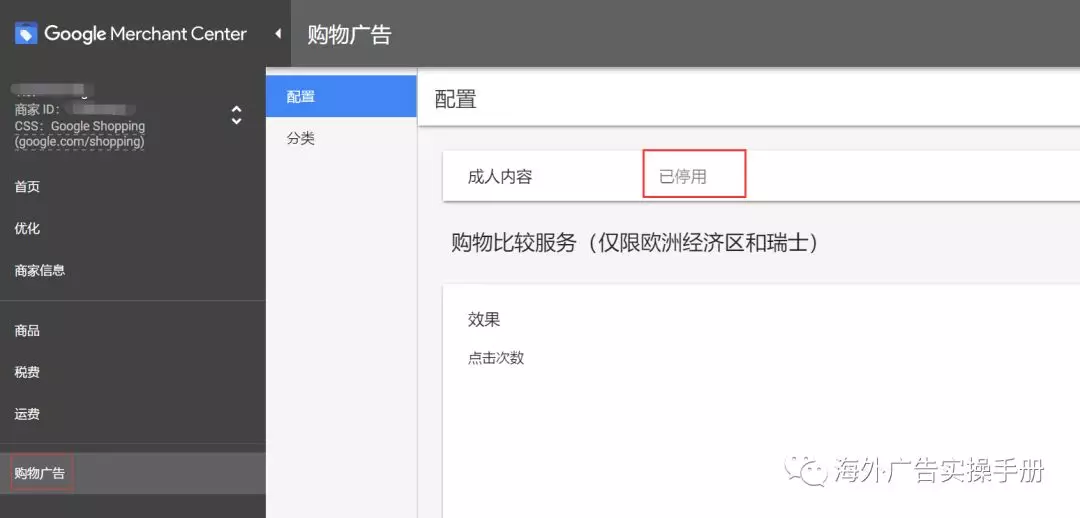This screenshot has width=1080, height=518.
Task: Click the CSS: Google Shopping account text
Action: pyautogui.click(x=80, y=127)
